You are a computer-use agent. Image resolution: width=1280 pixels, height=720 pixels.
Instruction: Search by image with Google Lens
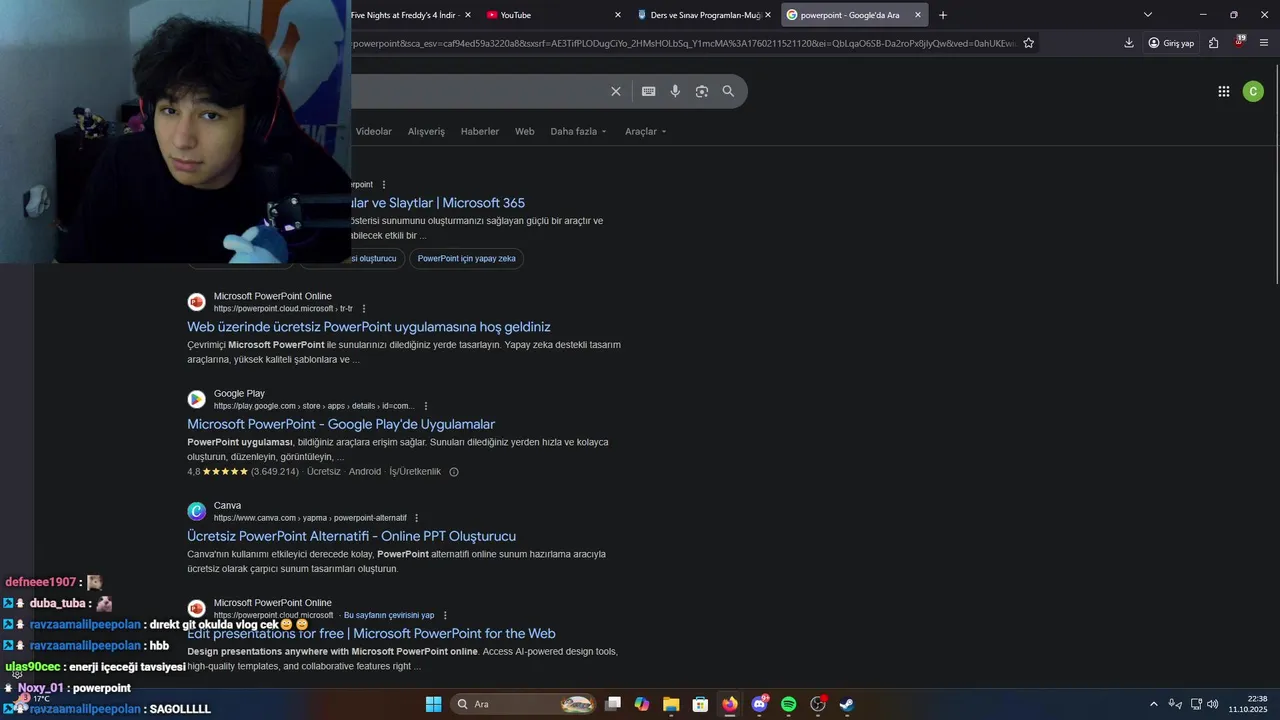(x=702, y=91)
